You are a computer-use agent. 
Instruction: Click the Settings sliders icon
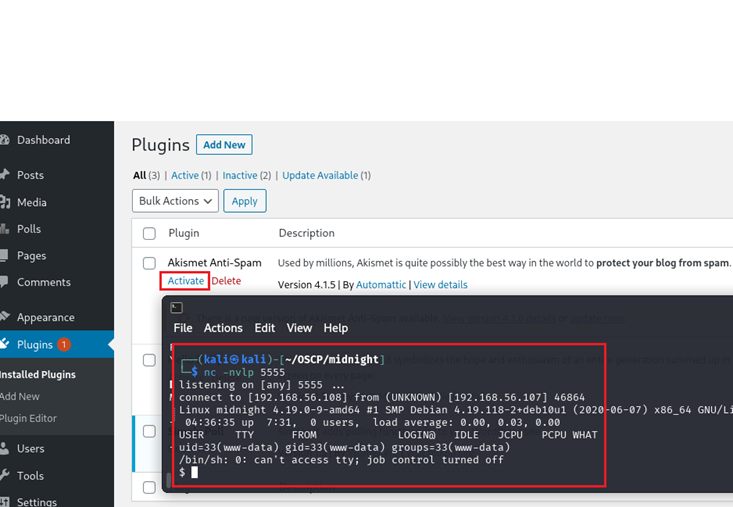[4, 502]
